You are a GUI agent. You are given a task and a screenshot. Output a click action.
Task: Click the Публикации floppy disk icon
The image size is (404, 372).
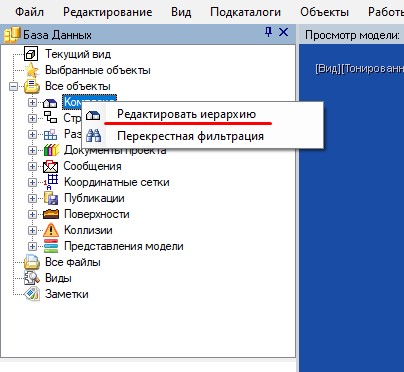pyautogui.click(x=51, y=198)
